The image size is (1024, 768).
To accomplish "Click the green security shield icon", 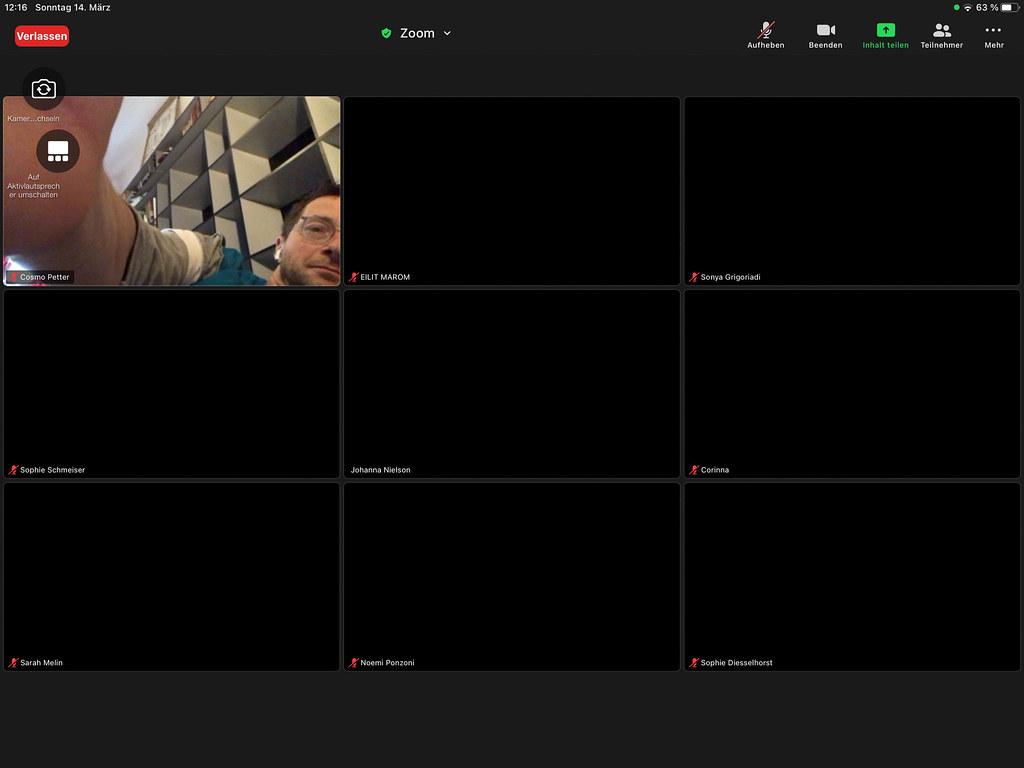I will tap(386, 33).
